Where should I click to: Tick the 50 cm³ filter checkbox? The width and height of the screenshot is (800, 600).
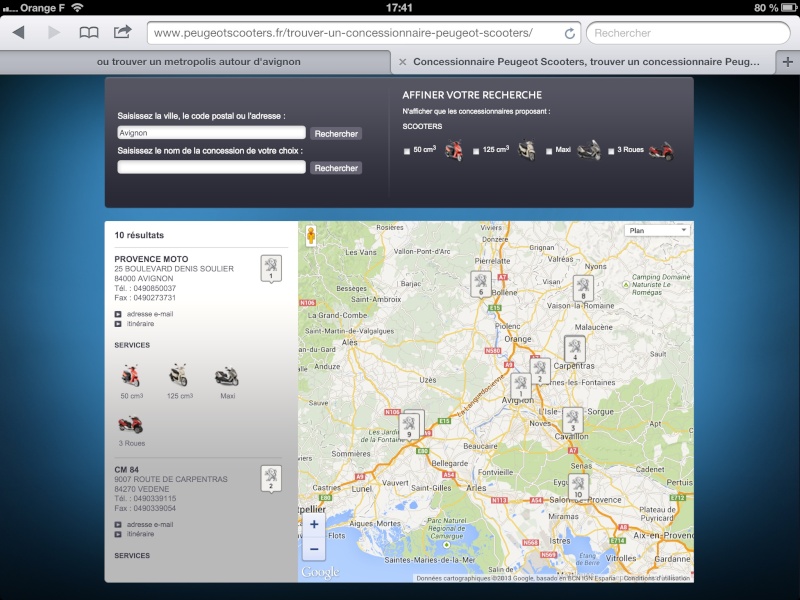[x=407, y=151]
